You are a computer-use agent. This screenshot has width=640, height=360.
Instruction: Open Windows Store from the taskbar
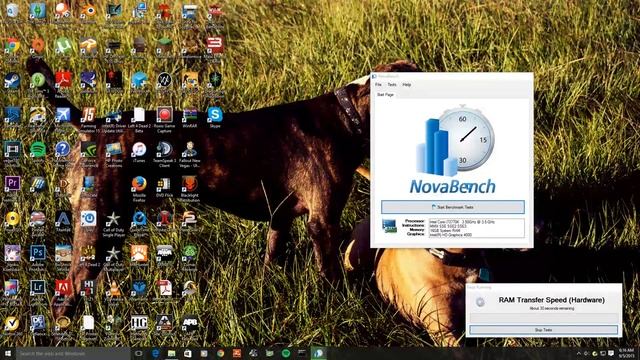pos(188,353)
